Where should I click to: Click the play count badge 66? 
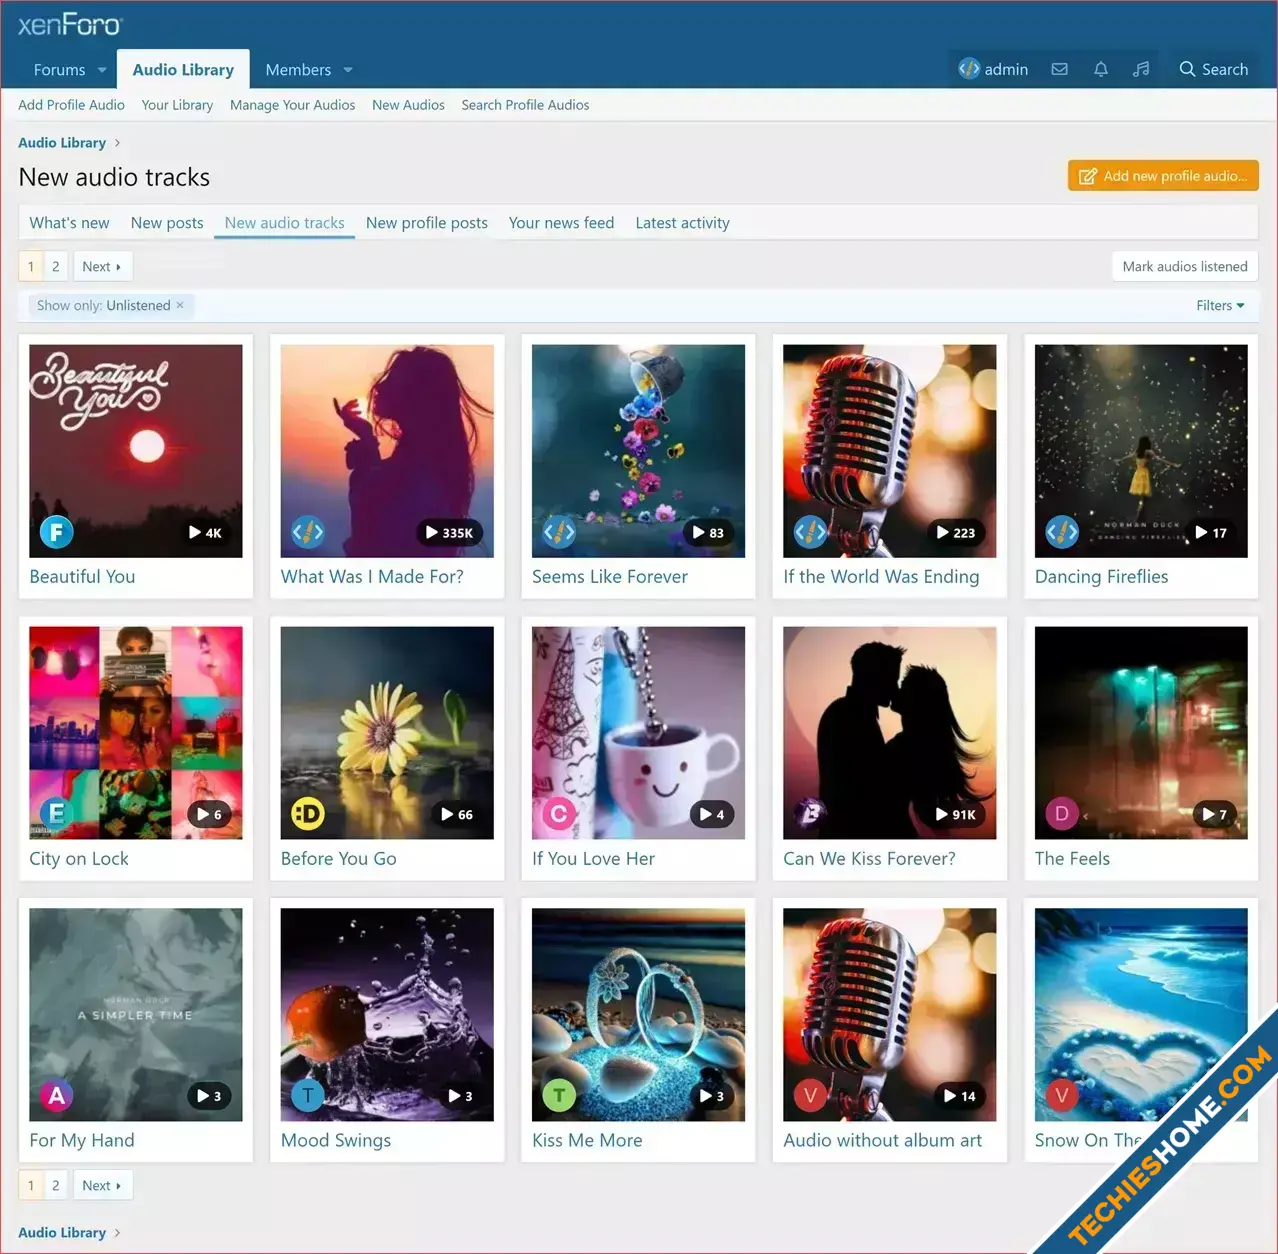point(457,815)
